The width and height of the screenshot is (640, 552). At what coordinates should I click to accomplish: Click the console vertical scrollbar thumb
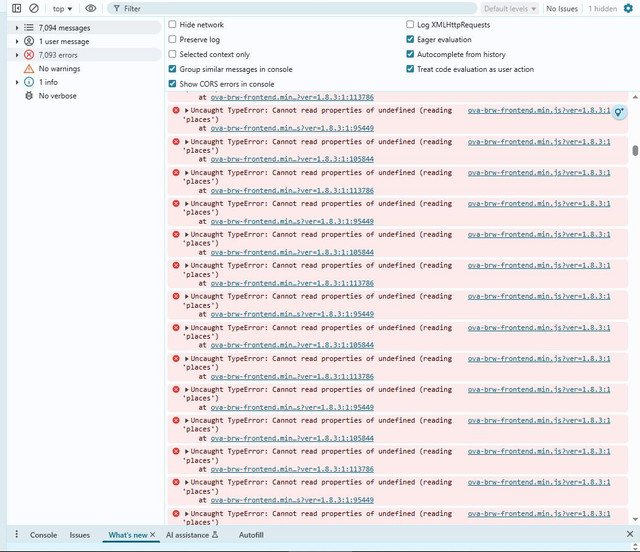coord(635,150)
